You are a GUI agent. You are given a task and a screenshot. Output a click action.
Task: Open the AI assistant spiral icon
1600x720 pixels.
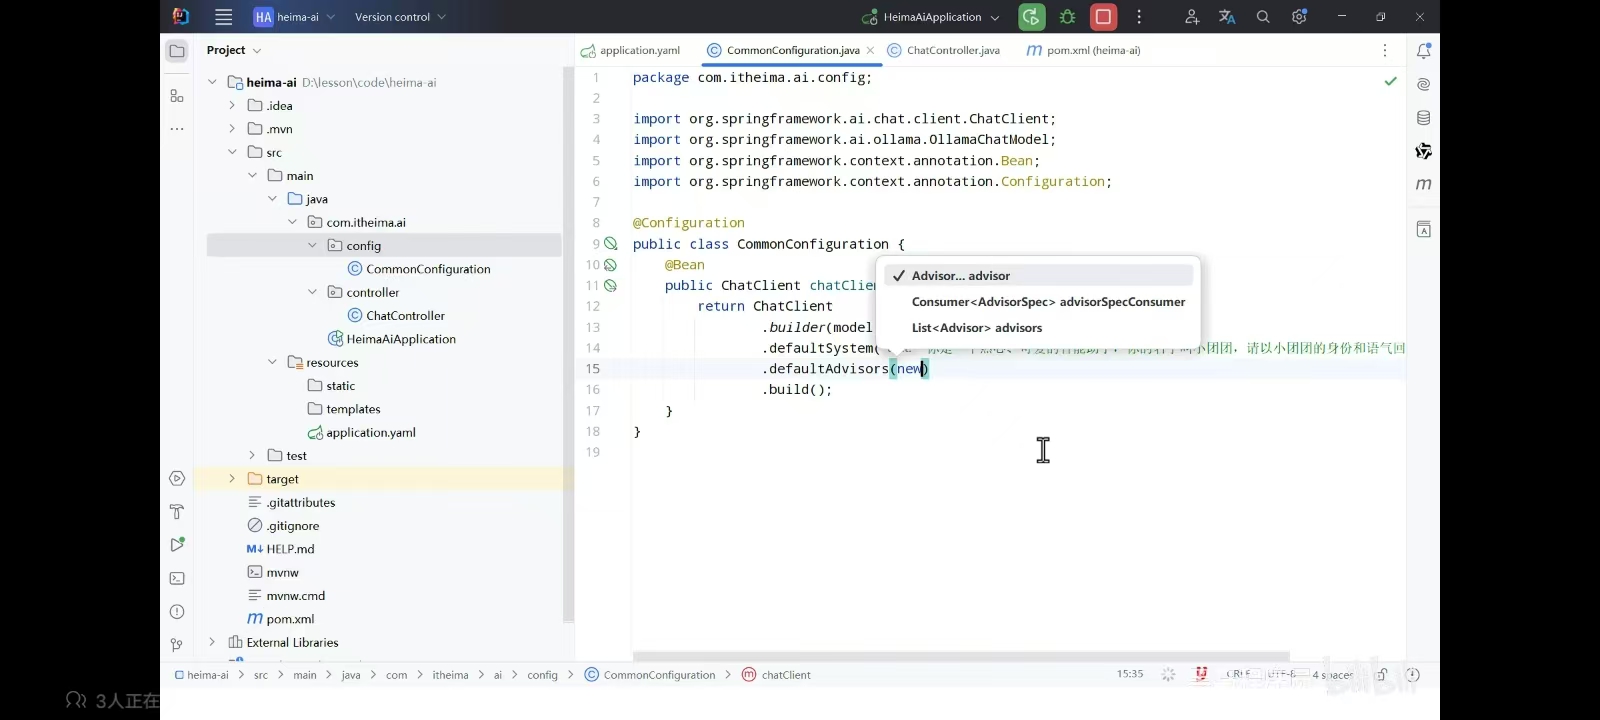tap(1423, 85)
